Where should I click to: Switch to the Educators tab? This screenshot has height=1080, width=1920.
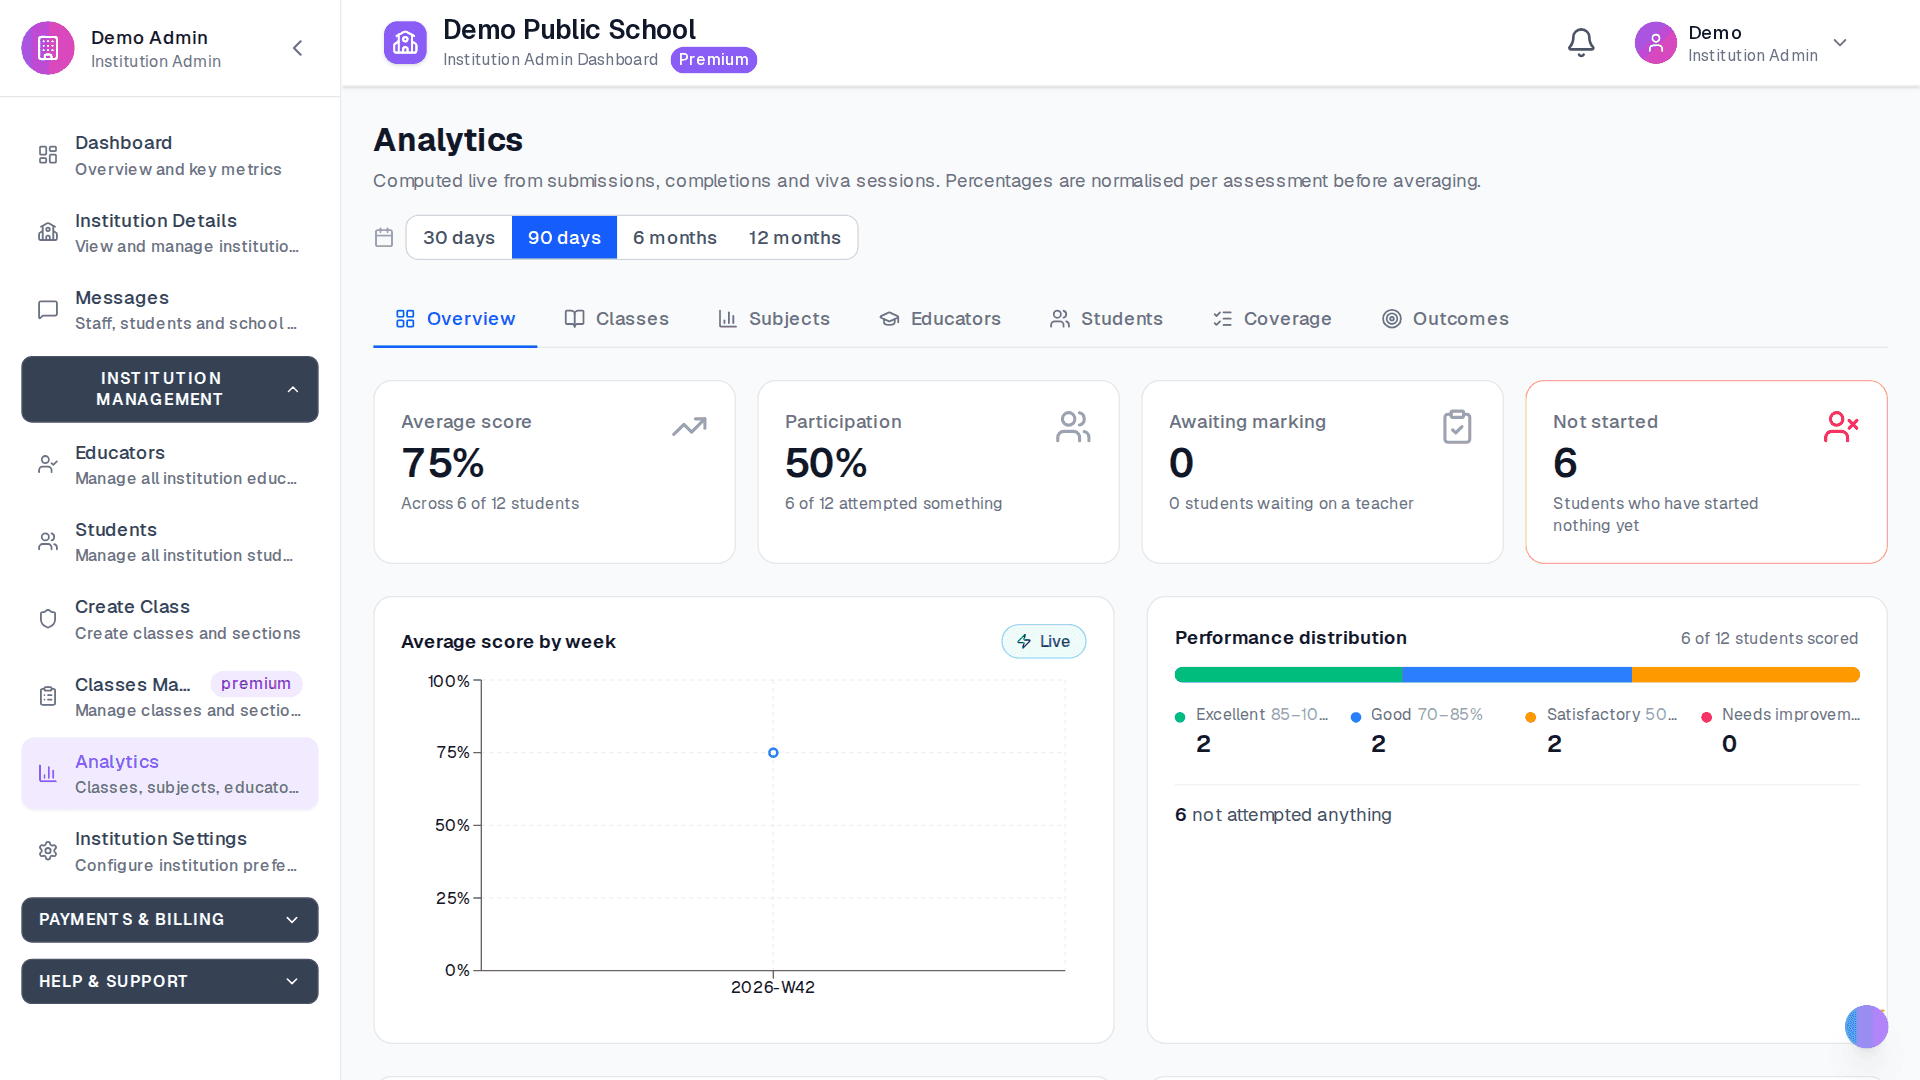click(x=940, y=319)
